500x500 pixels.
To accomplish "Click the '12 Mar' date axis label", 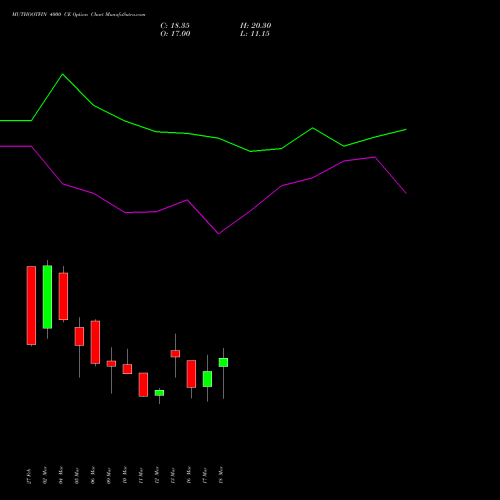I will click(x=157, y=475).
